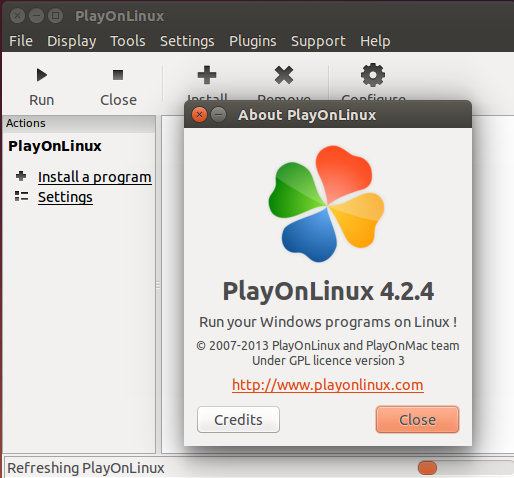Minimize the About PlayOnLinux dialog
The image size is (514, 478).
coord(219,115)
